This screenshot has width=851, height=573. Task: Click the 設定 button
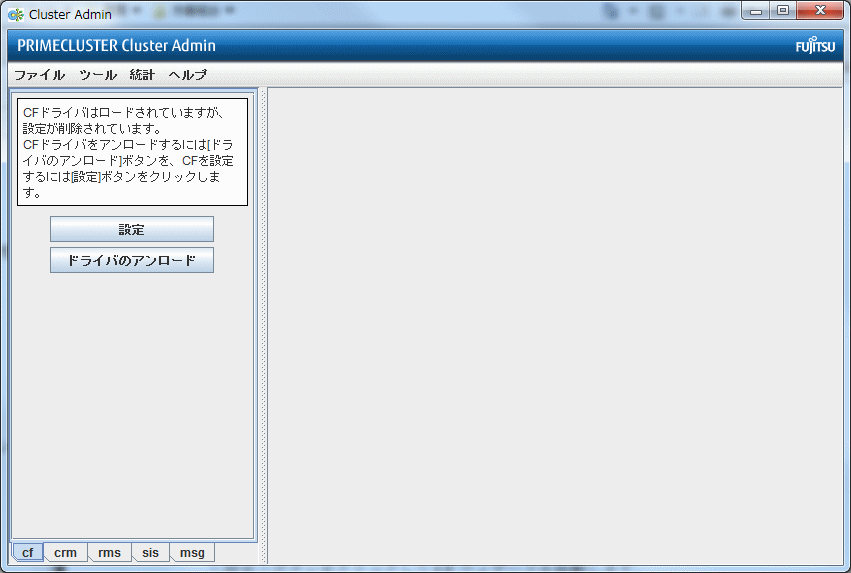(132, 230)
